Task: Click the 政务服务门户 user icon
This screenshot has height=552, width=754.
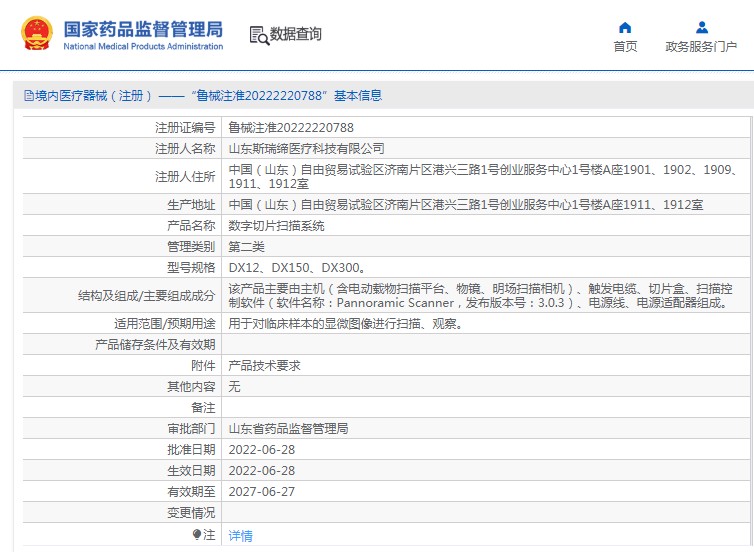Action: tap(702, 27)
